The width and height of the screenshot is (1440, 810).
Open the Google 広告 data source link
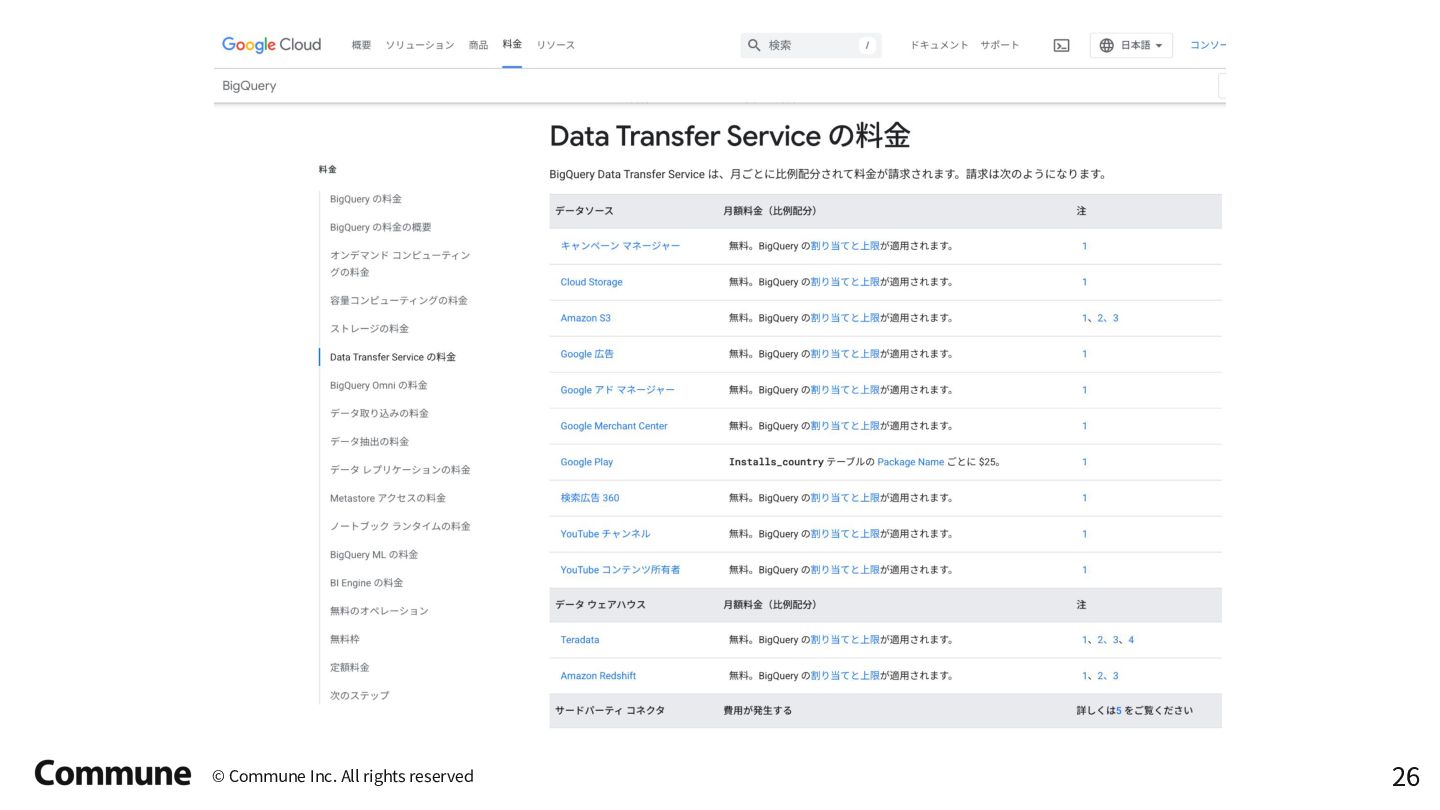[587, 354]
